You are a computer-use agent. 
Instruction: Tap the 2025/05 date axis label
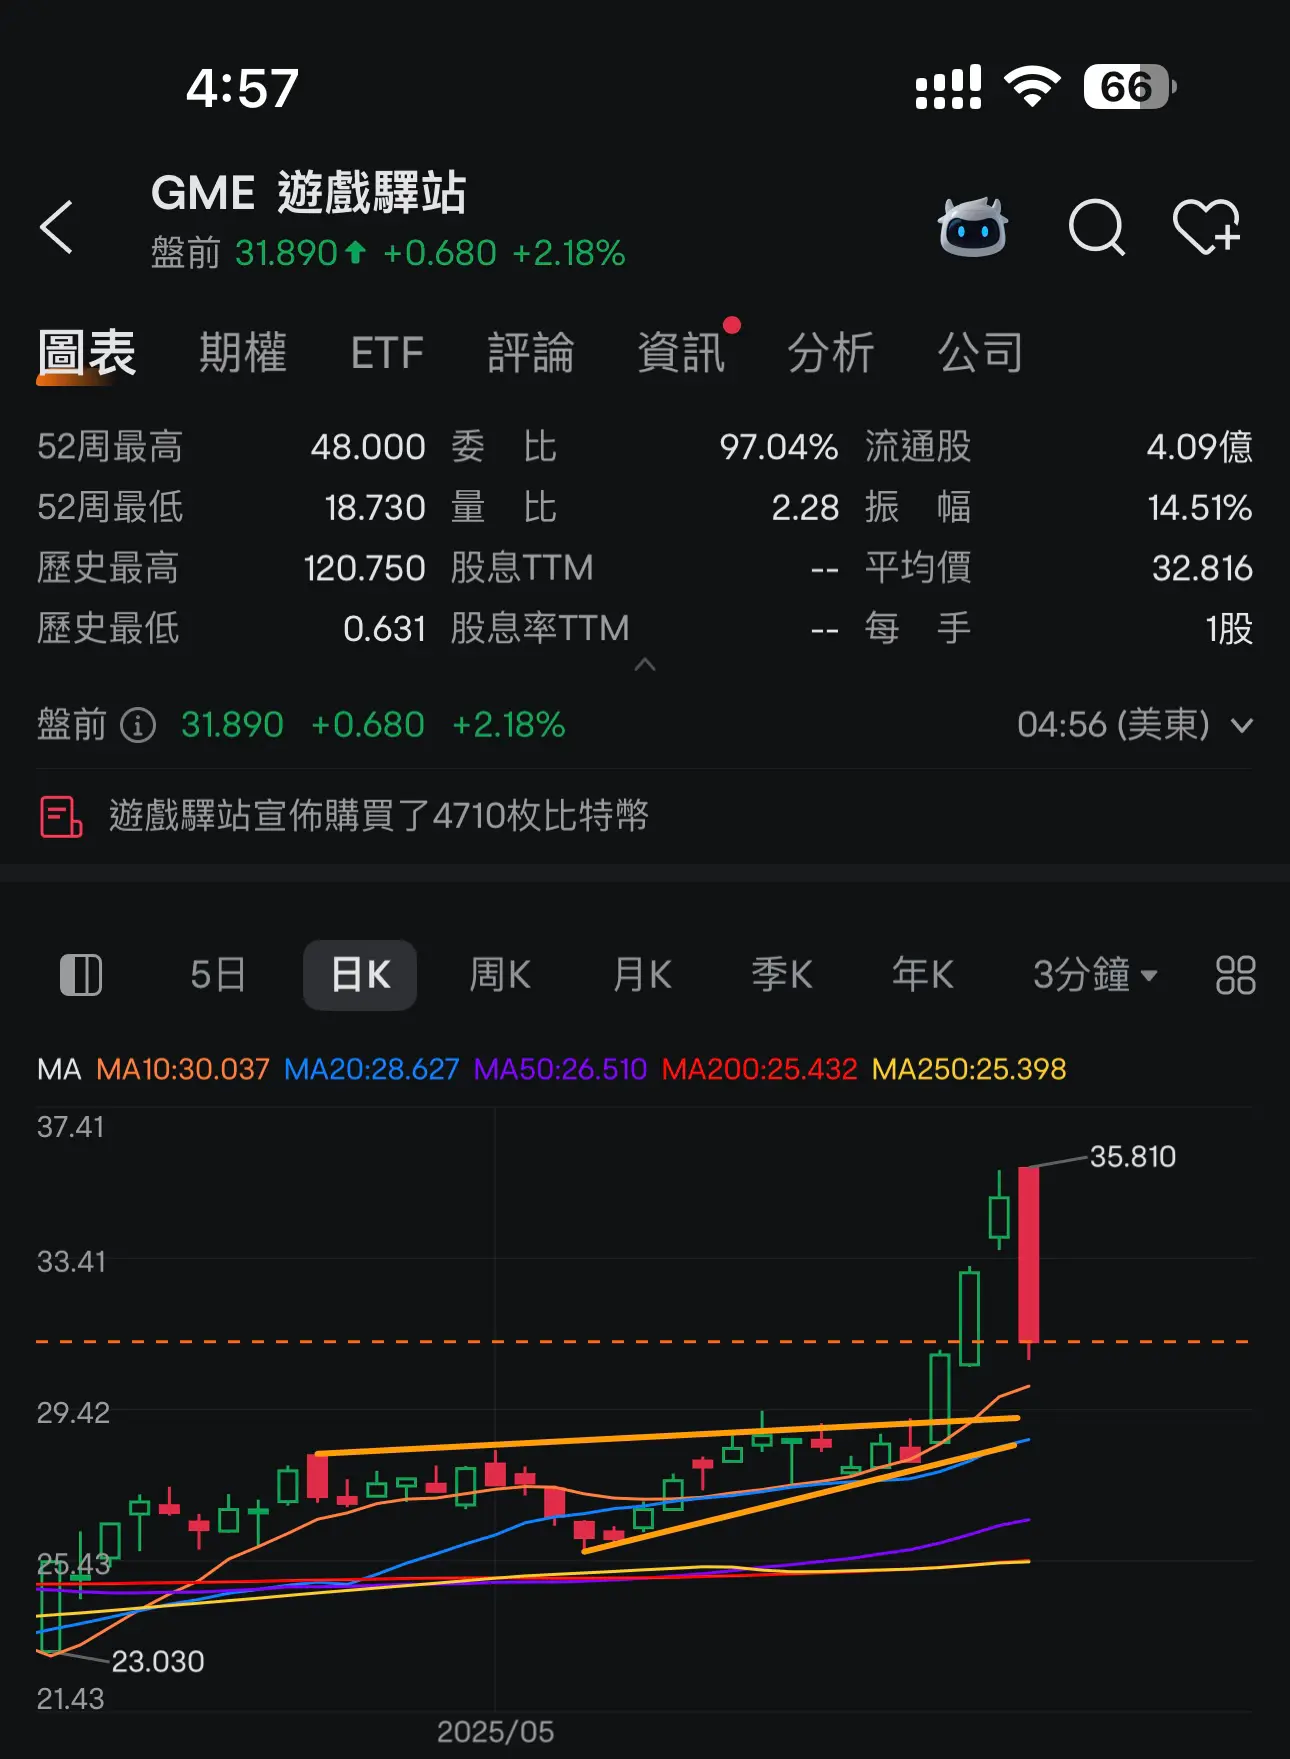(495, 1732)
